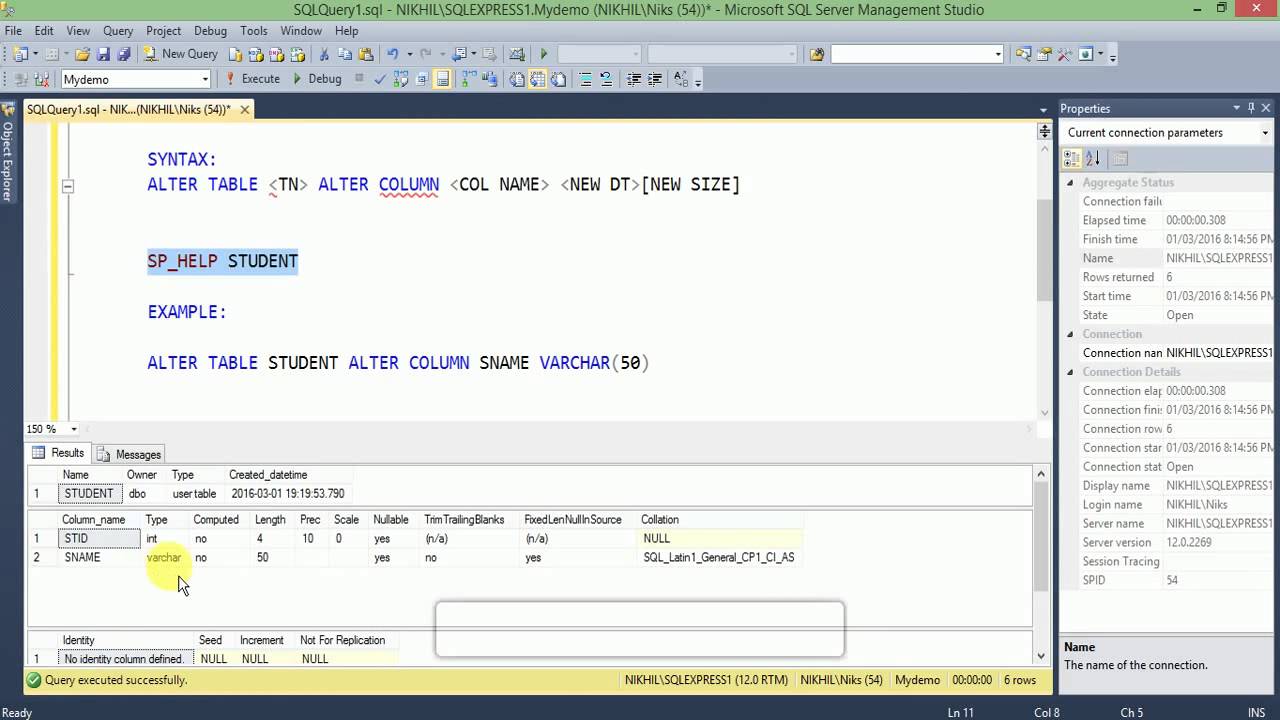
Task: Open the Mydemo database dropdown
Action: 205,79
